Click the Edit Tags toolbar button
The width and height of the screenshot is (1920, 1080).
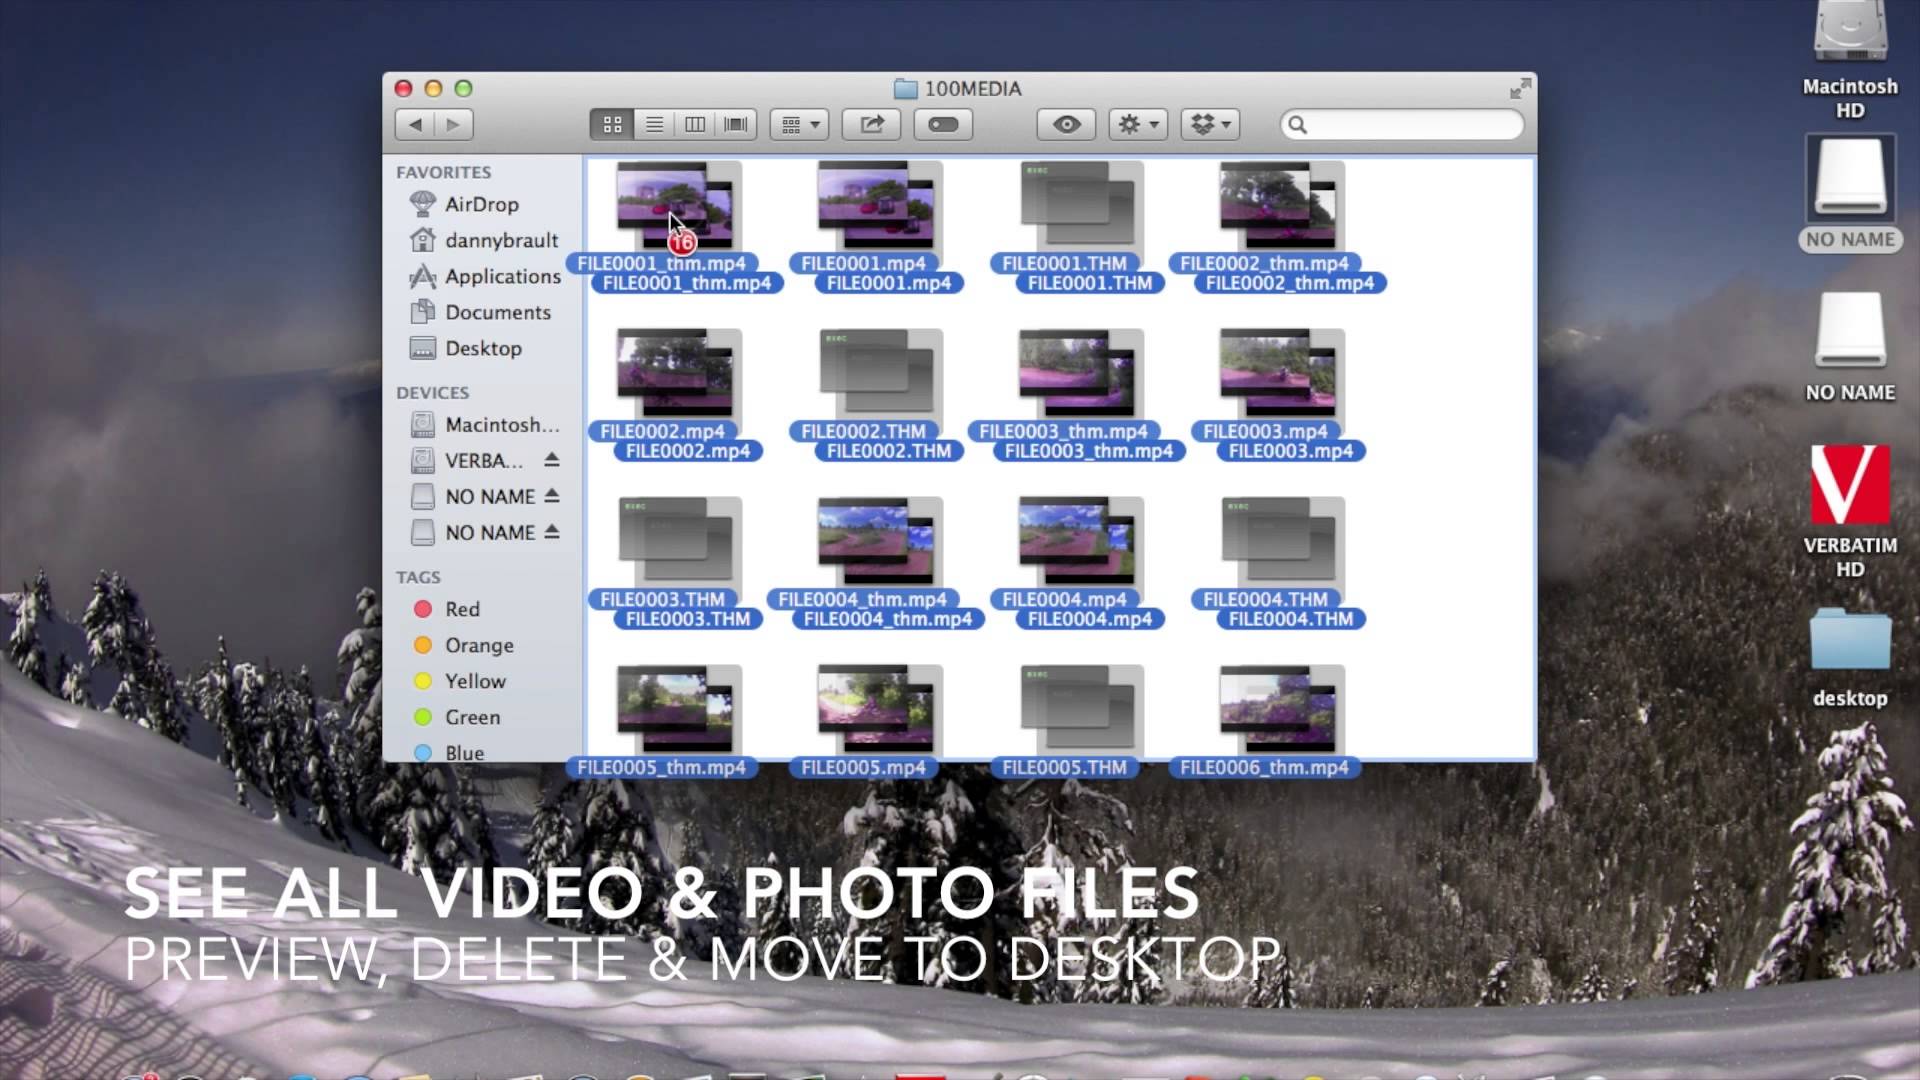[x=943, y=125]
